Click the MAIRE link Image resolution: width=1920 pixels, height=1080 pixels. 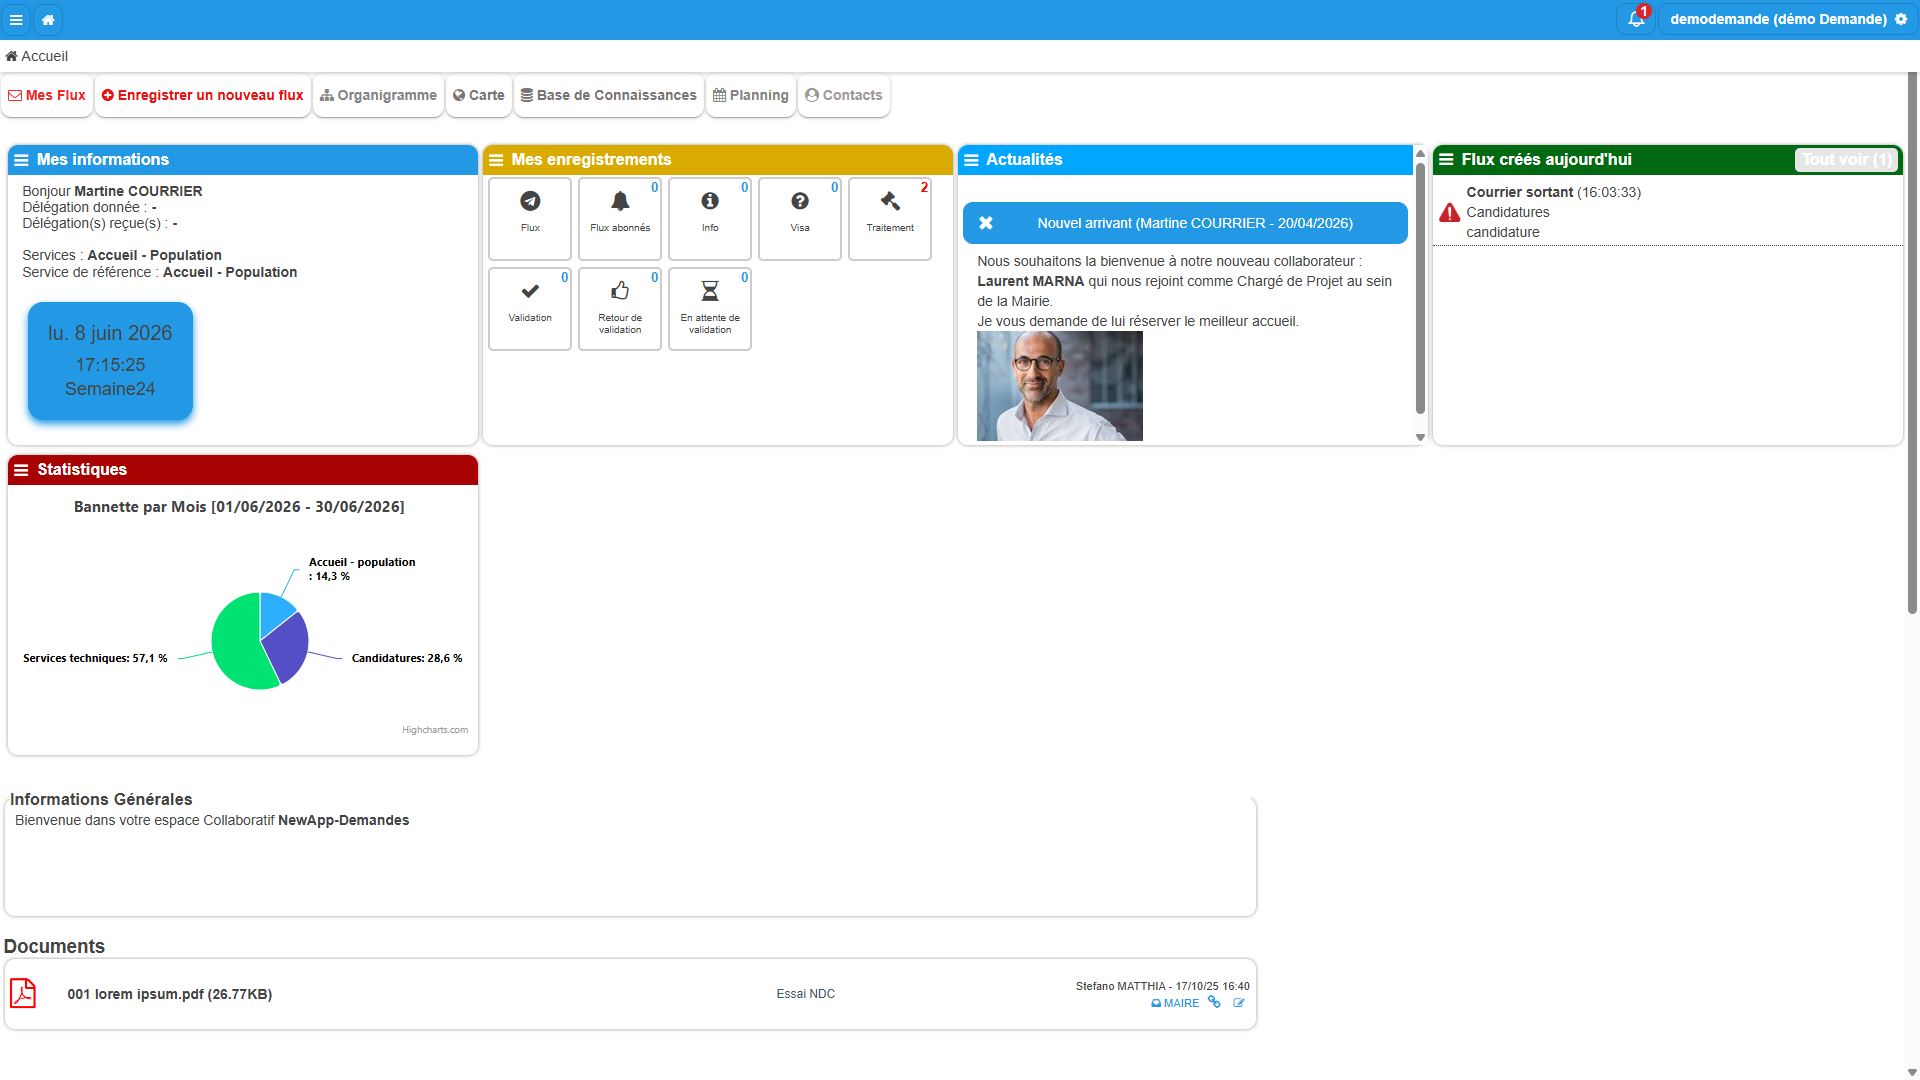pos(1175,1003)
